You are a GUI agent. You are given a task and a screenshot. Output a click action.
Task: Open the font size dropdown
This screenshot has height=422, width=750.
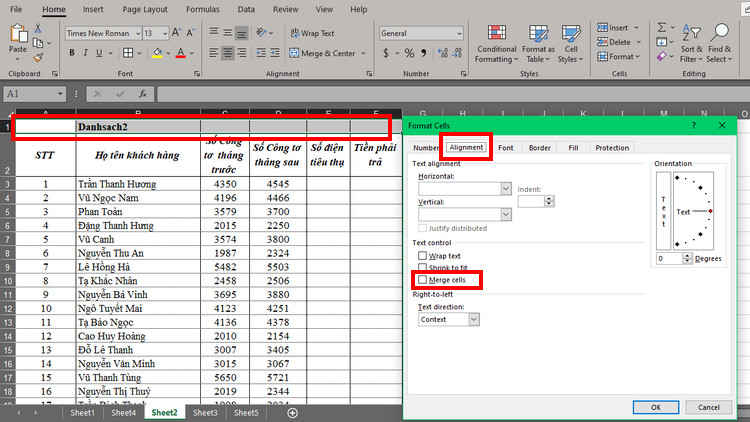(x=165, y=33)
